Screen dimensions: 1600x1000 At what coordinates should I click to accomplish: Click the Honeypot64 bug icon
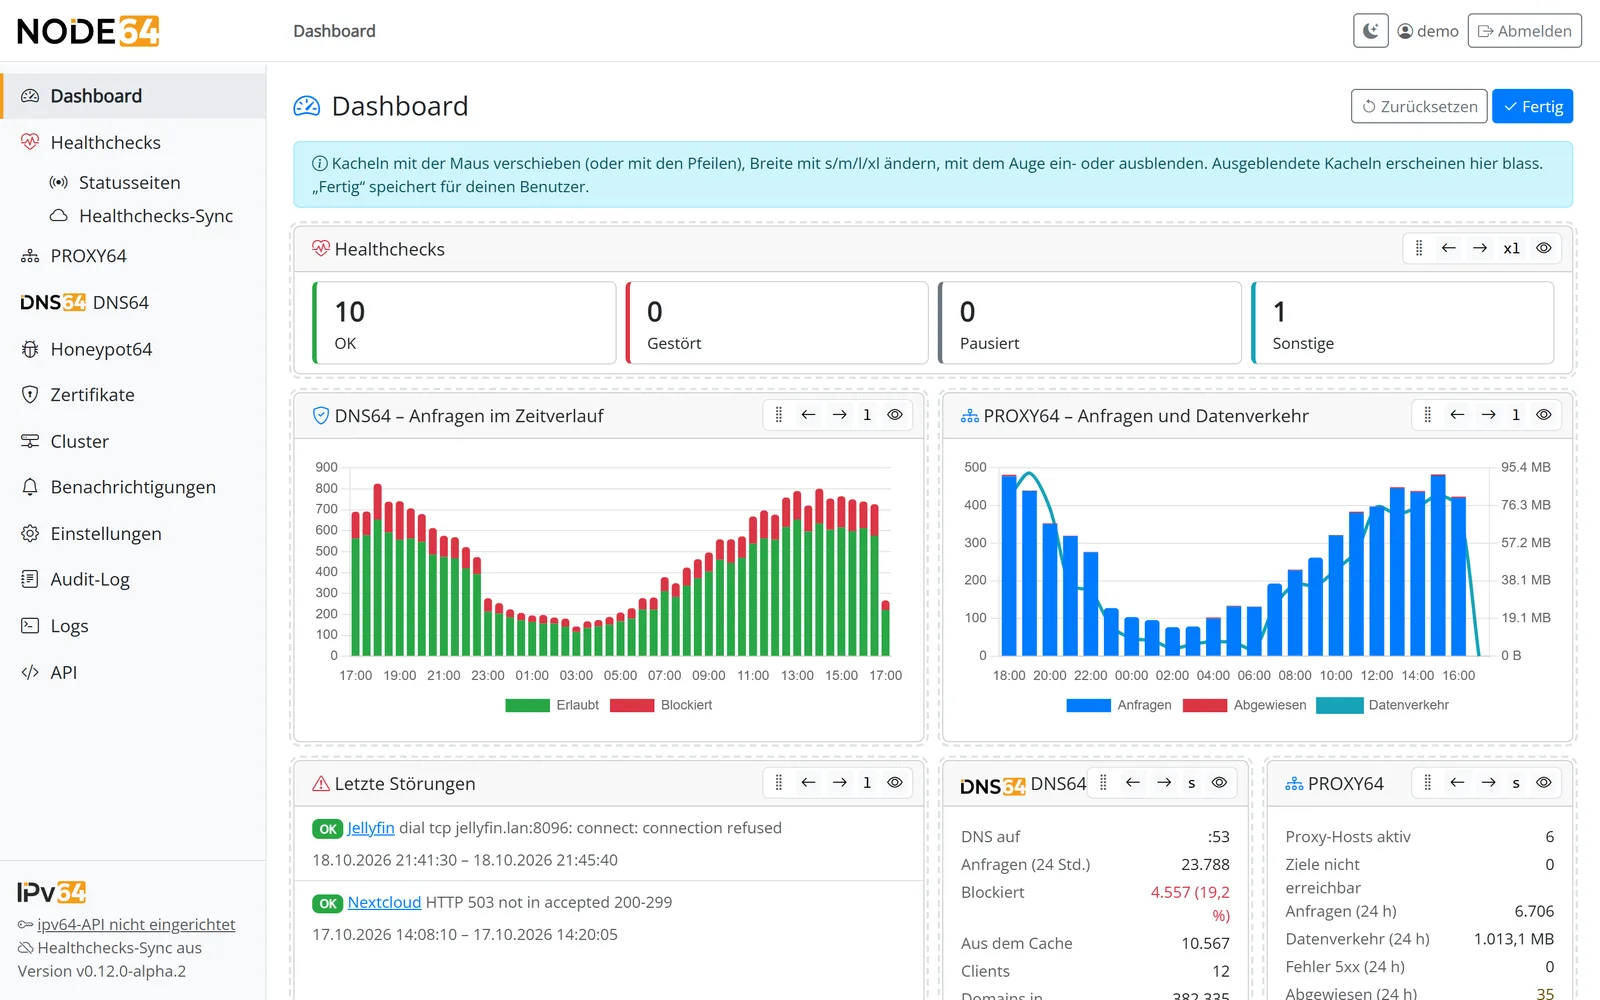tap(30, 349)
